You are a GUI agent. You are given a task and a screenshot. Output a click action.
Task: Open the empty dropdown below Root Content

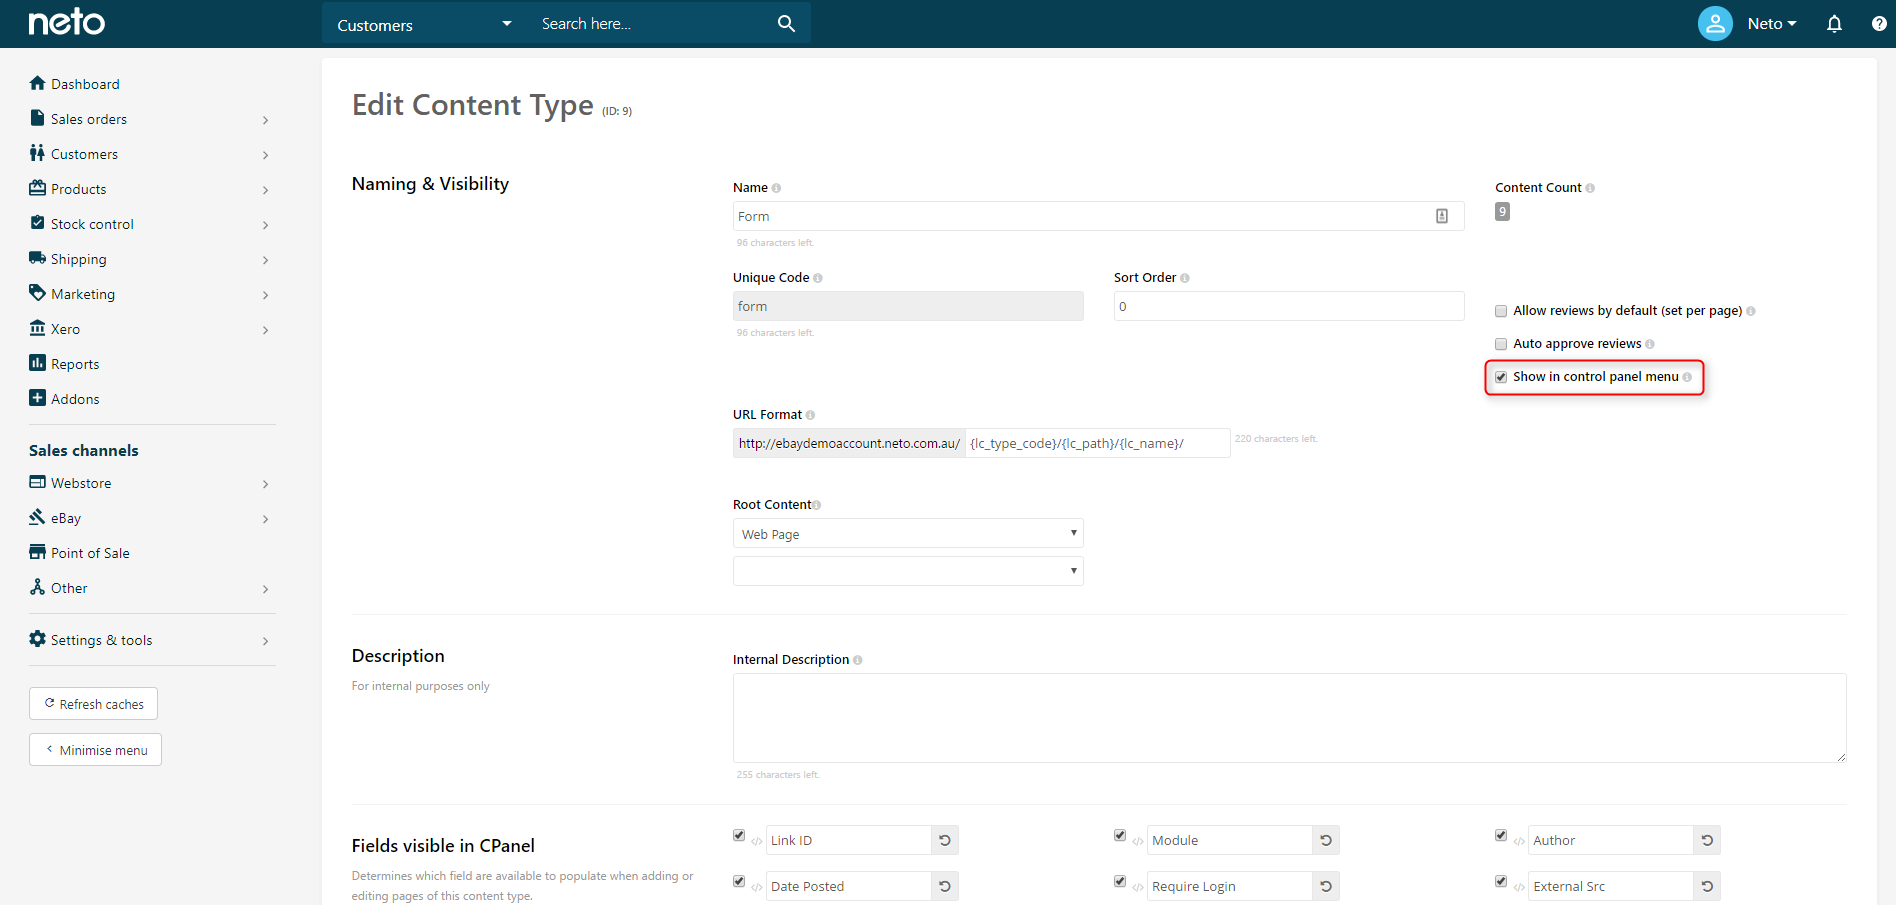tap(908, 571)
